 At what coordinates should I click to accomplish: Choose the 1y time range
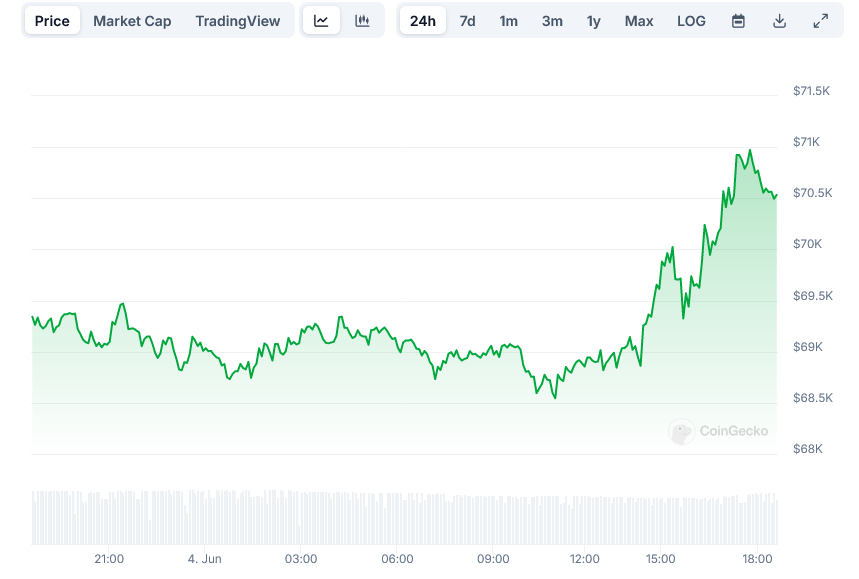[594, 21]
